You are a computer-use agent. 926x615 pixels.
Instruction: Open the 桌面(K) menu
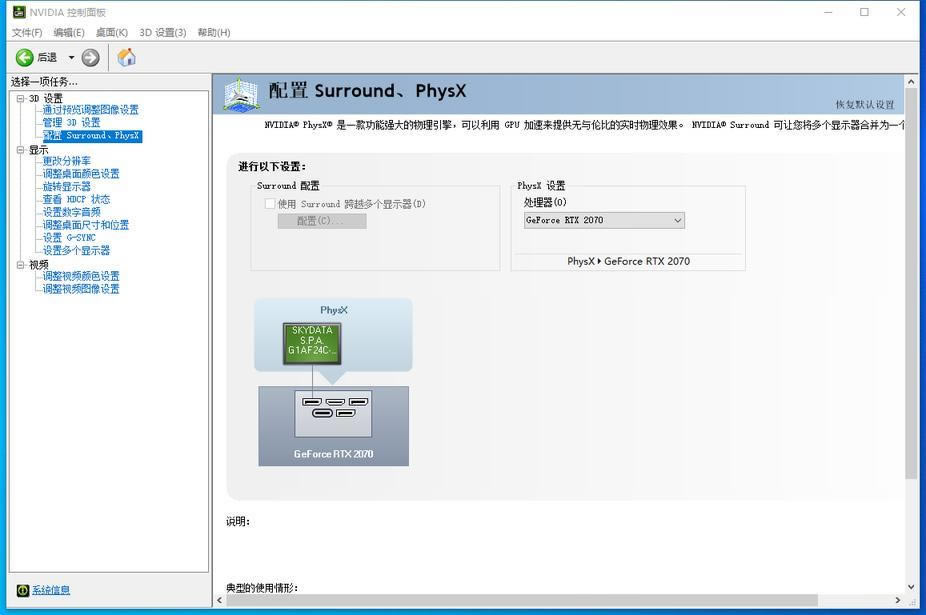coord(112,32)
